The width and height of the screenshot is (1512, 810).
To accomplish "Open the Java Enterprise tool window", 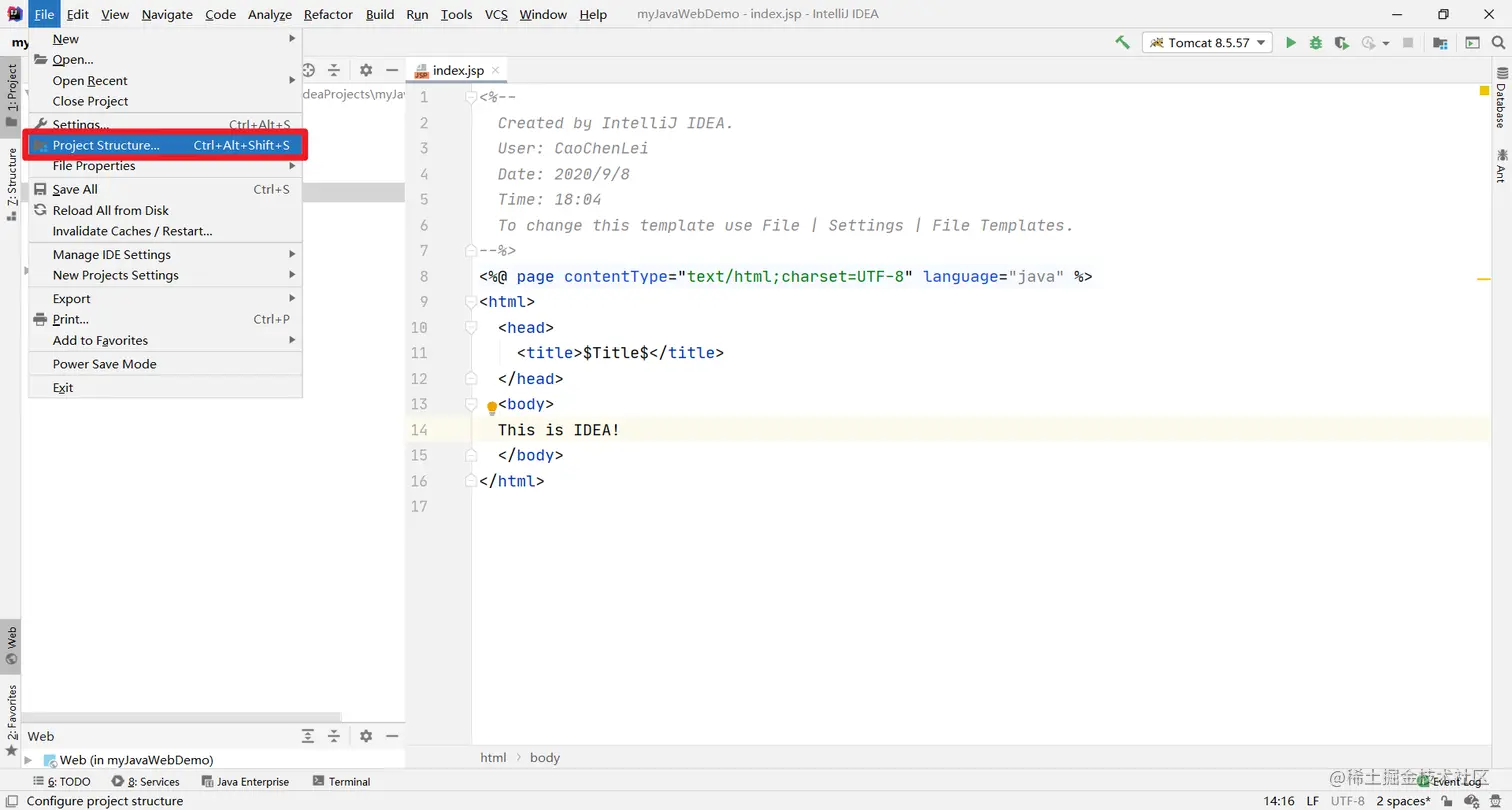I will (245, 782).
